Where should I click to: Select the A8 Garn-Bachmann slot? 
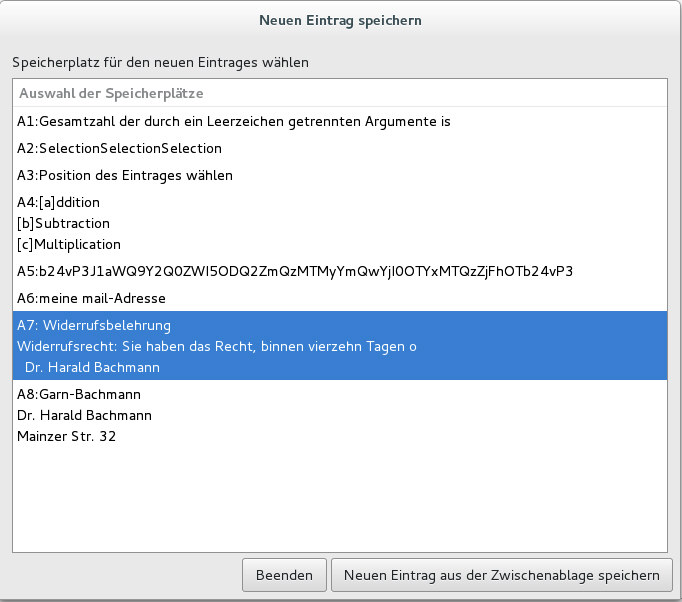(x=79, y=394)
